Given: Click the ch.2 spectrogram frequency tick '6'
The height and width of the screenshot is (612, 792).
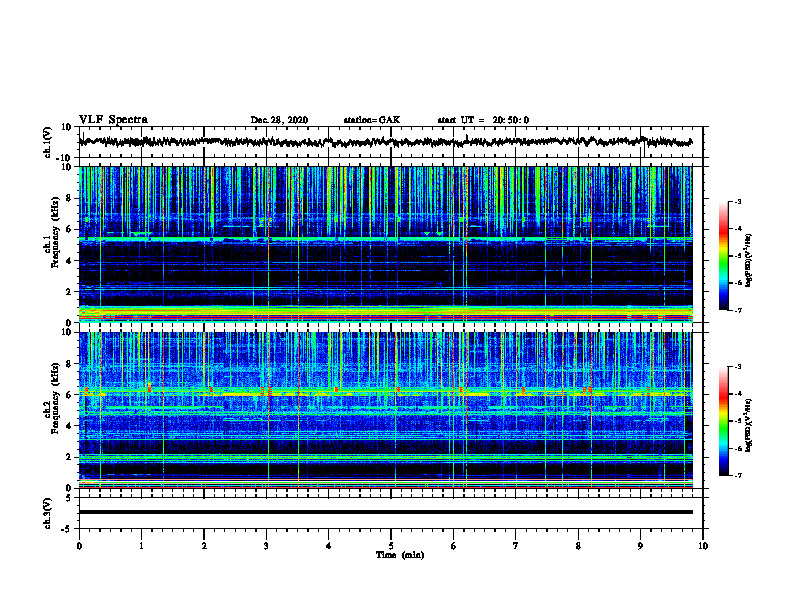Looking at the screenshot, I should point(69,395).
